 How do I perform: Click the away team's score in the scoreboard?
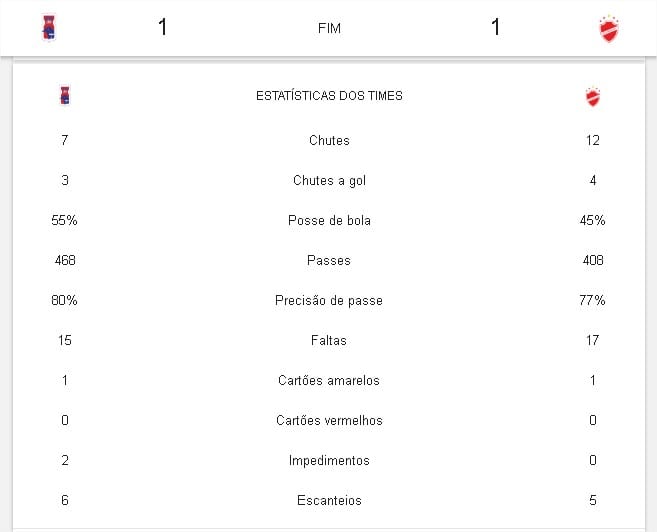pos(495,27)
